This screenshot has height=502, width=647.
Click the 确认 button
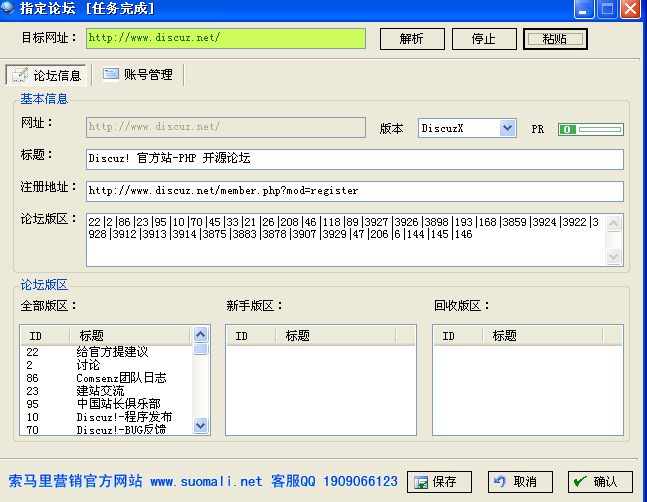[x=600, y=482]
